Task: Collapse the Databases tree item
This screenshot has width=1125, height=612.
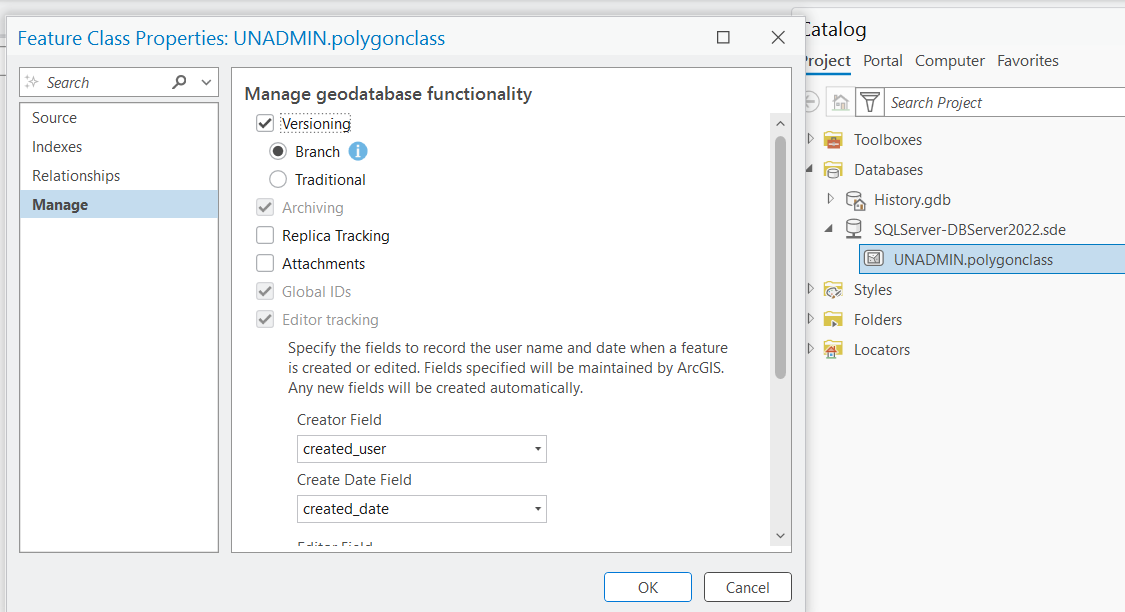Action: click(x=808, y=169)
